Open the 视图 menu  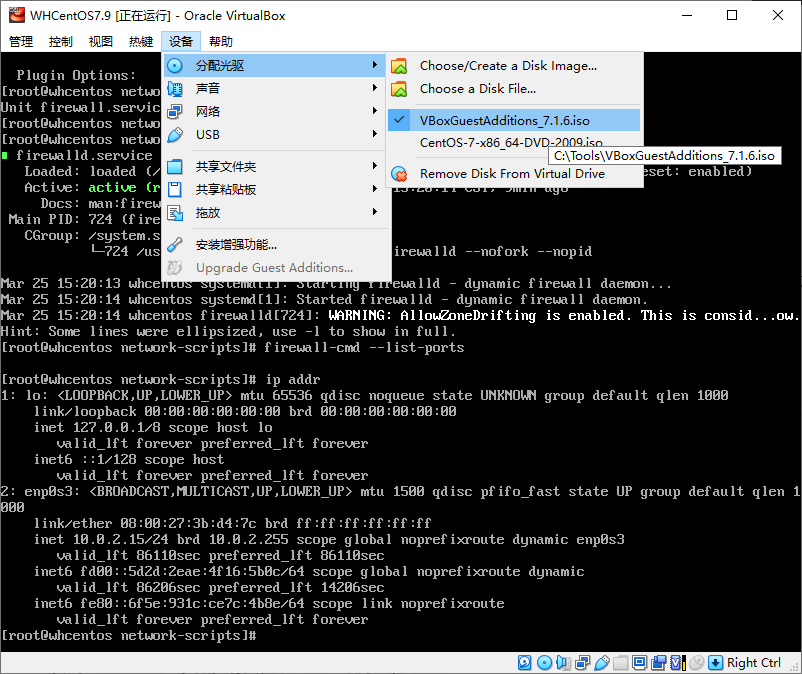[100, 41]
